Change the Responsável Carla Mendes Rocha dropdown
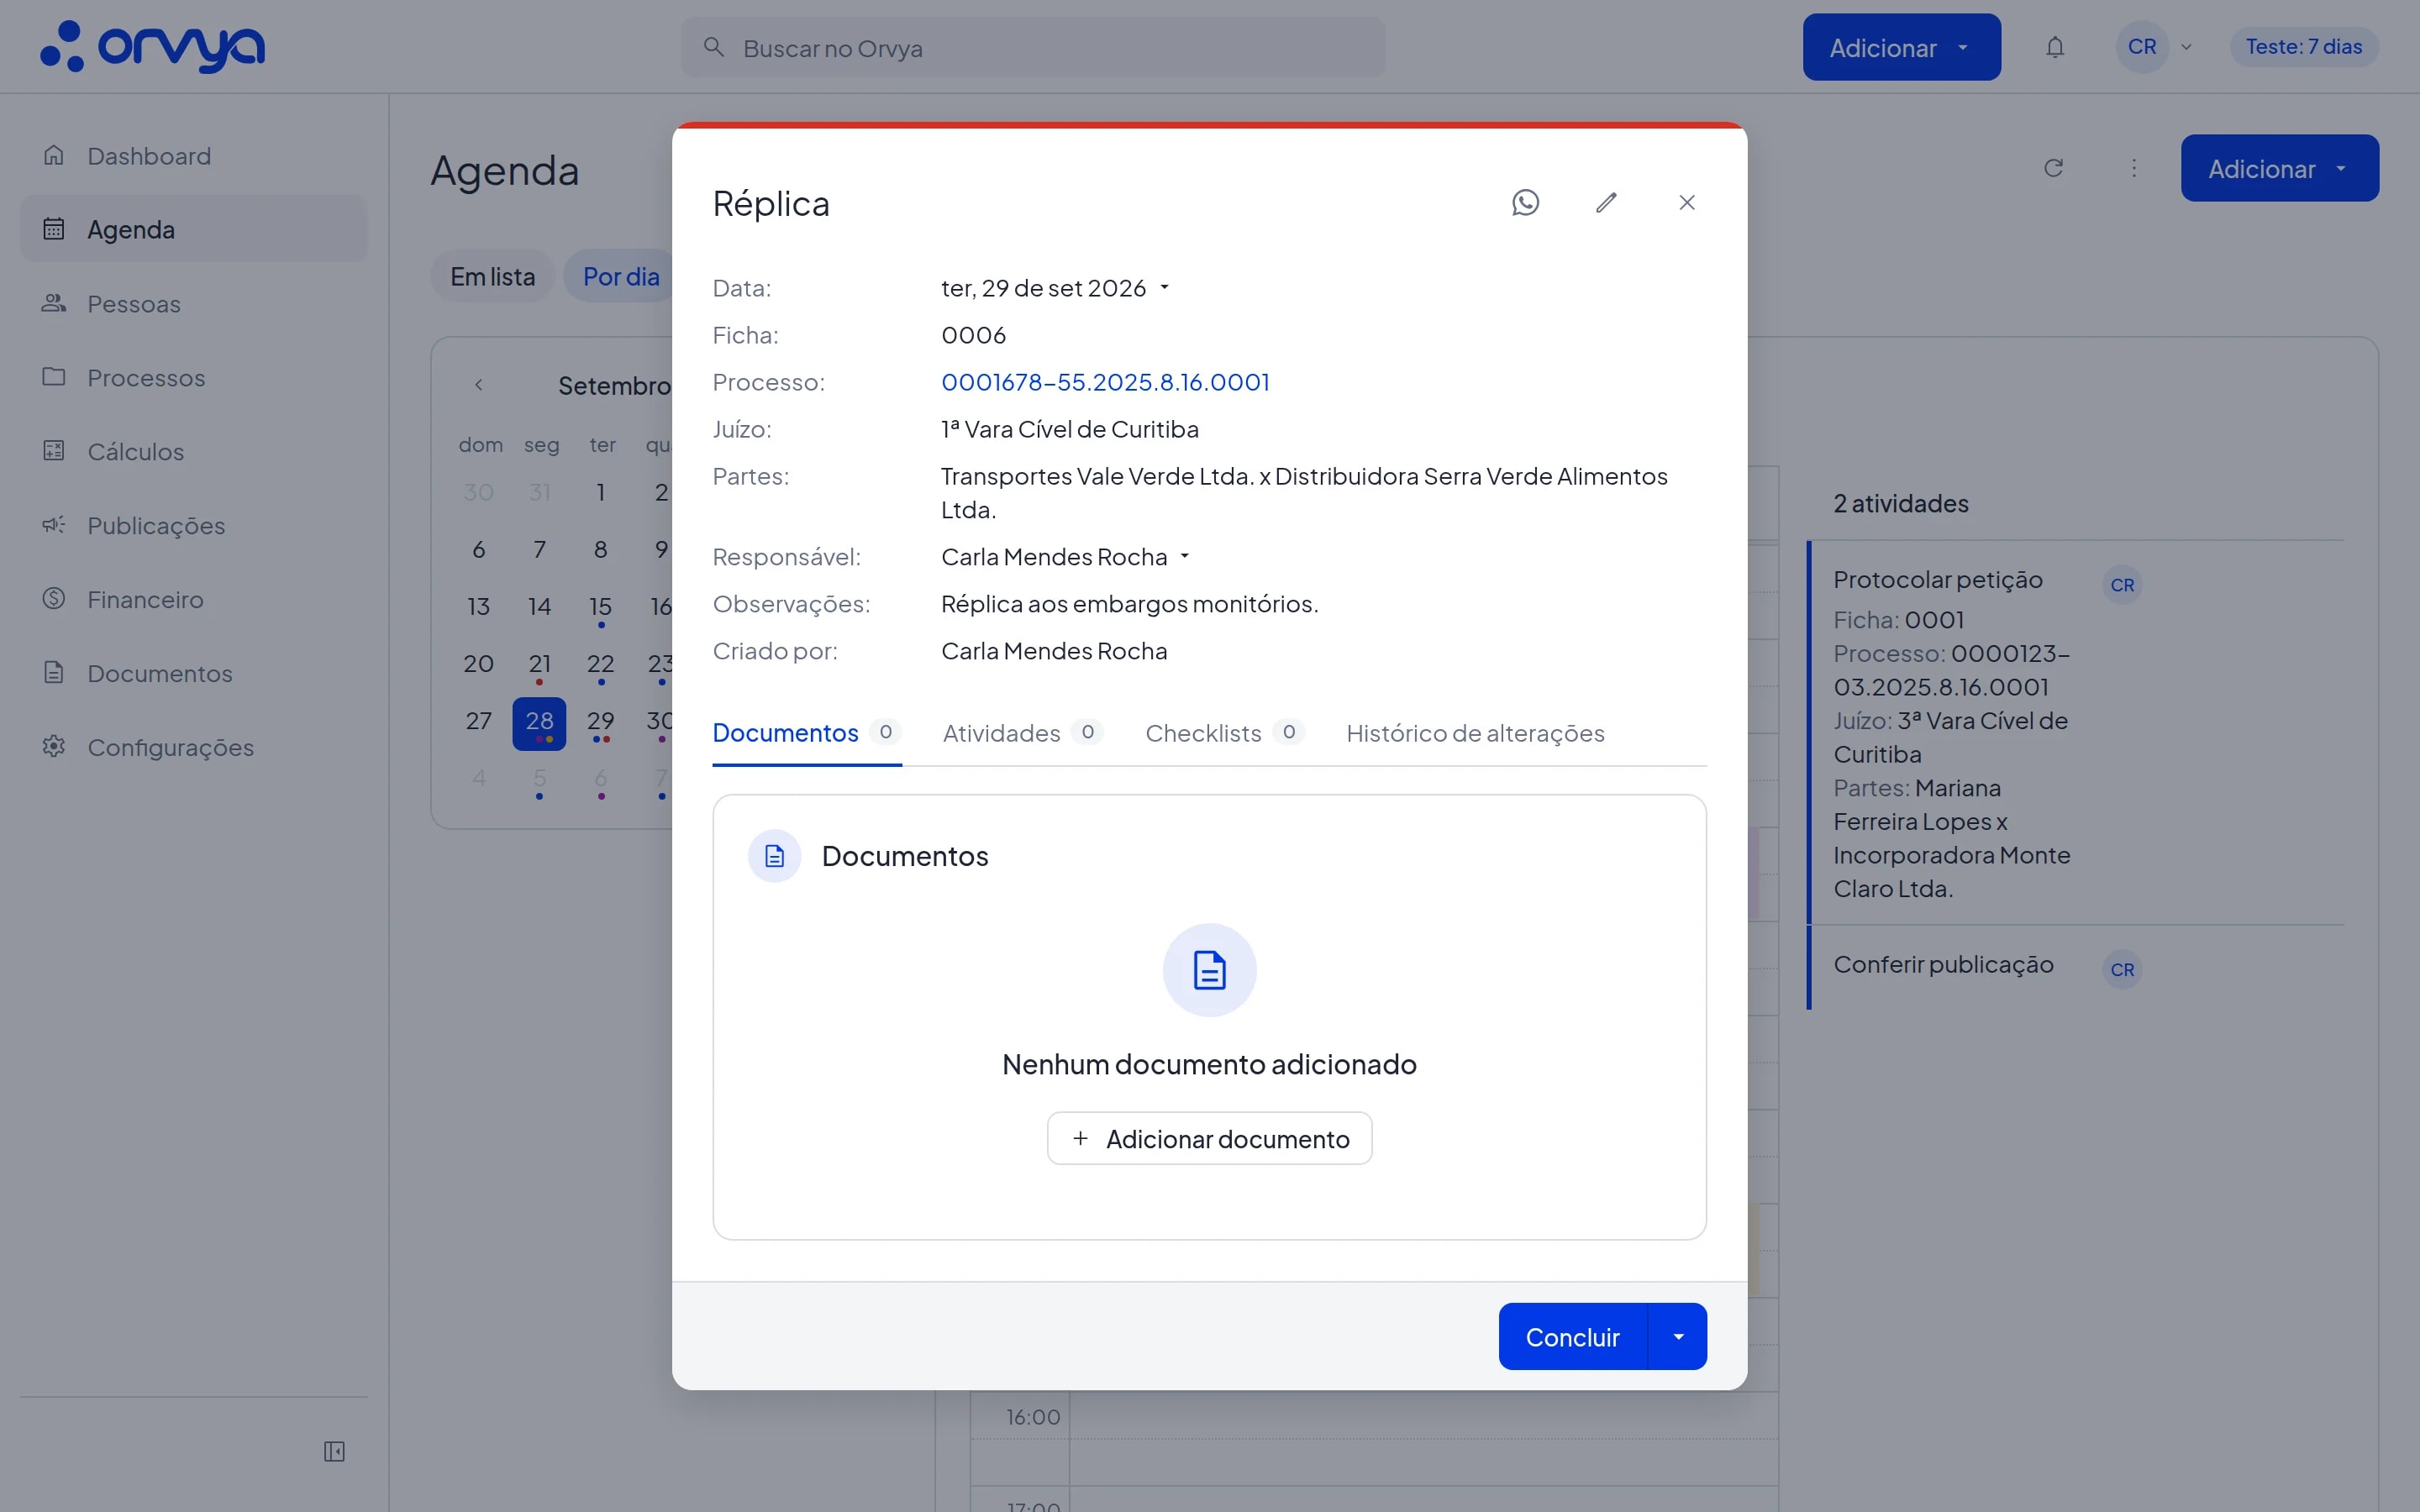Viewport: 2420px width, 1512px height. pos(1066,557)
